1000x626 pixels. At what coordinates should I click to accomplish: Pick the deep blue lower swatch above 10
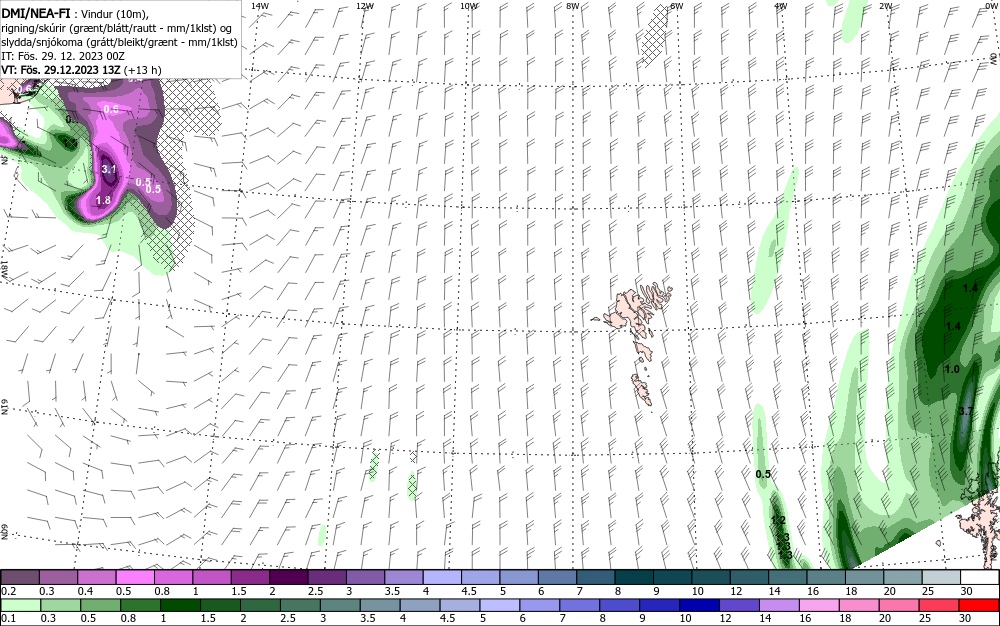(700, 605)
